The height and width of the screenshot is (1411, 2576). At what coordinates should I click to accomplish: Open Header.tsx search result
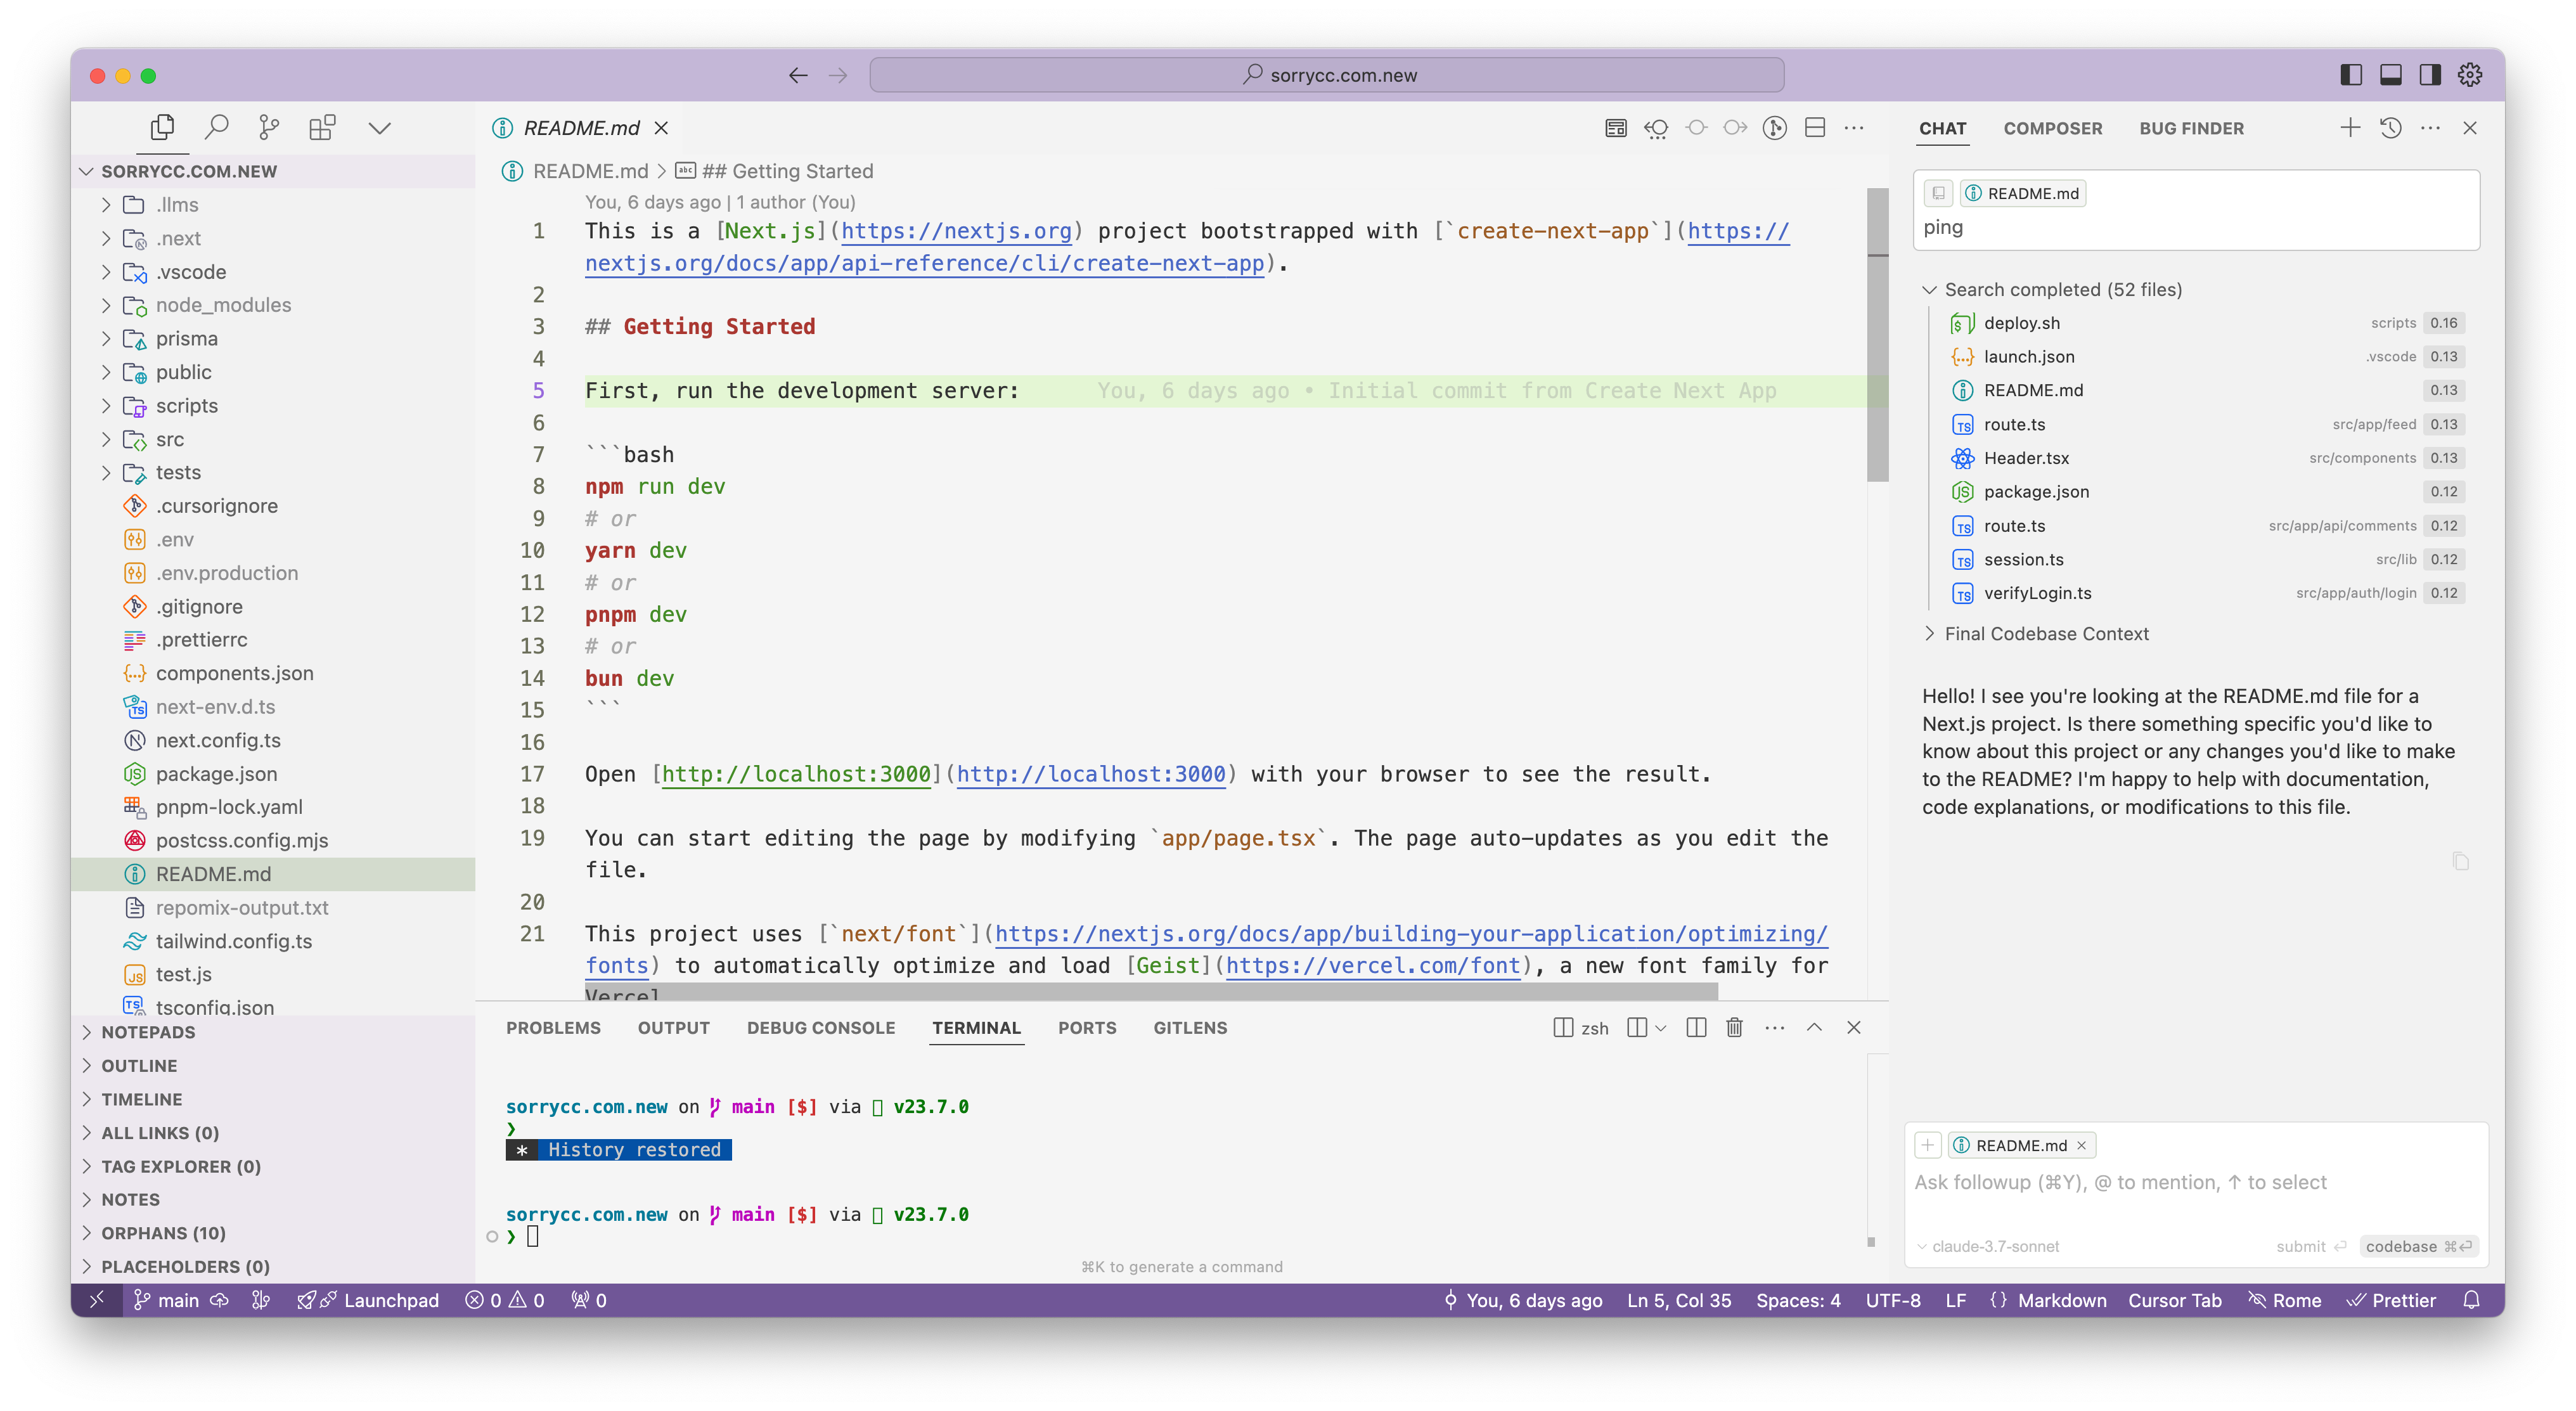pyautogui.click(x=2207, y=458)
